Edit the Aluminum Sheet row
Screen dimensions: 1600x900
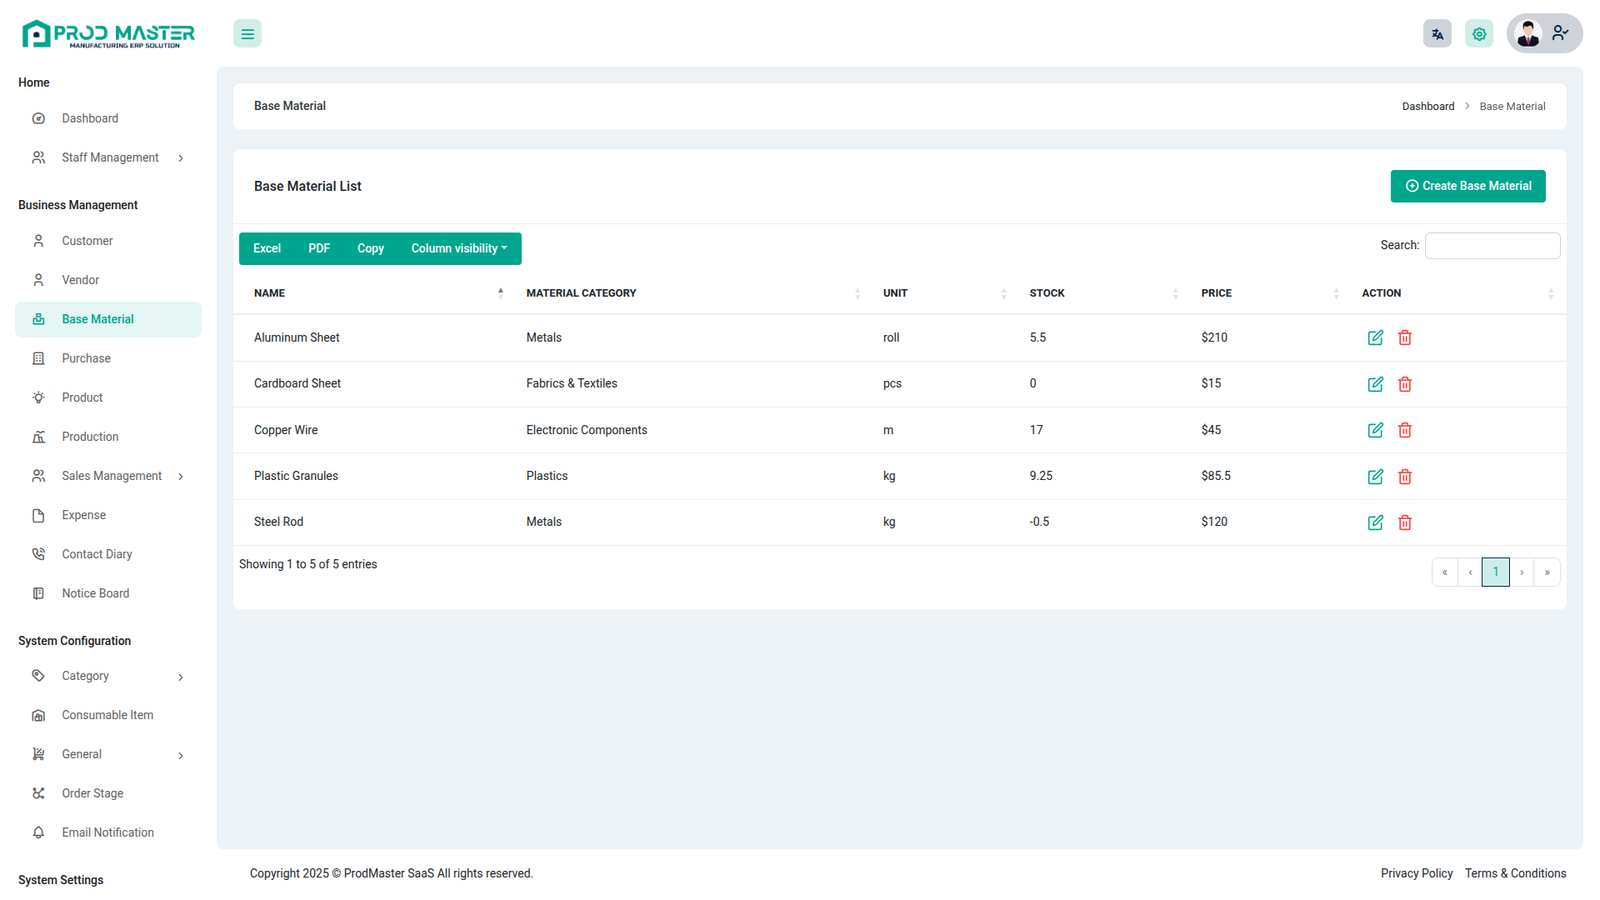tap(1375, 338)
